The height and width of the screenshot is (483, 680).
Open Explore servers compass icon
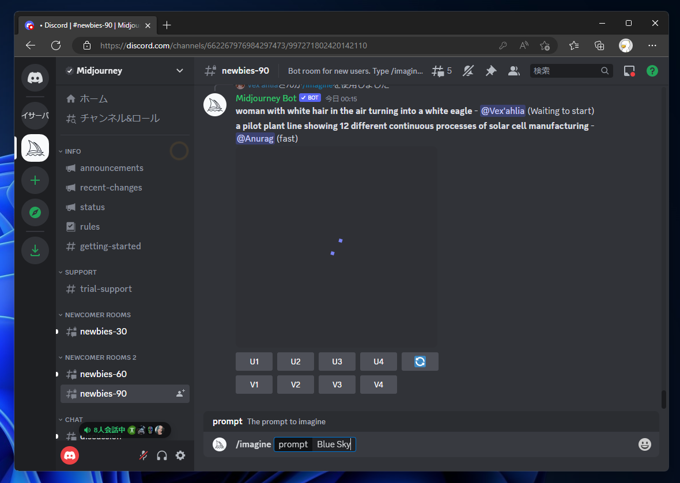(35, 212)
